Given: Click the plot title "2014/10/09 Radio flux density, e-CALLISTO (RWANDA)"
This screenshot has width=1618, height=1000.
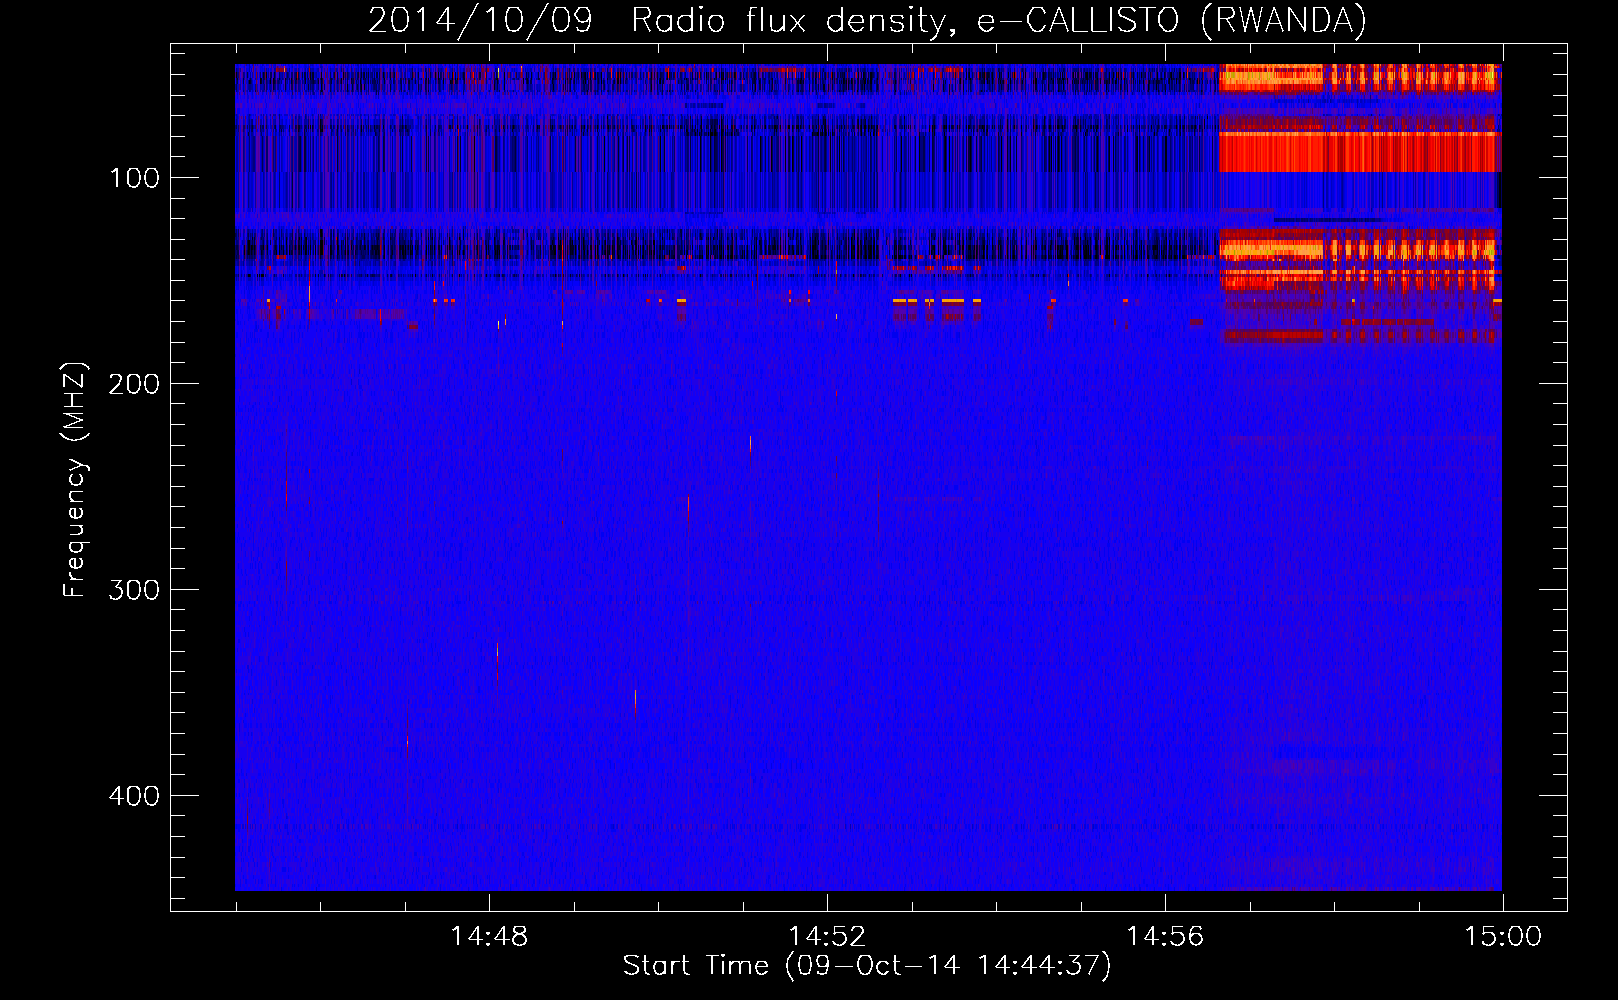Looking at the screenshot, I should [867, 20].
